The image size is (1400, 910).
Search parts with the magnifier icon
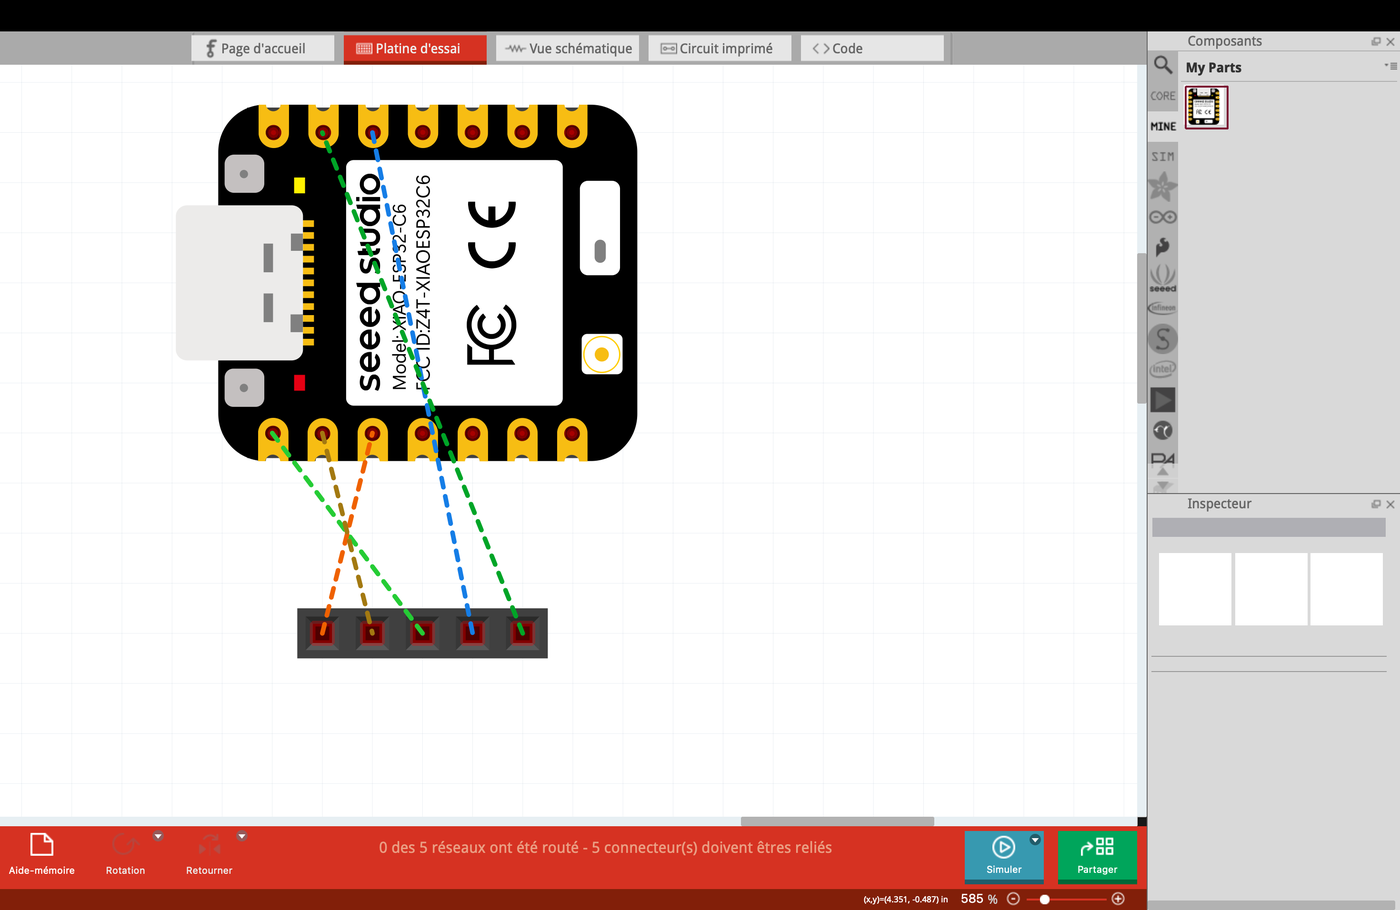point(1163,65)
